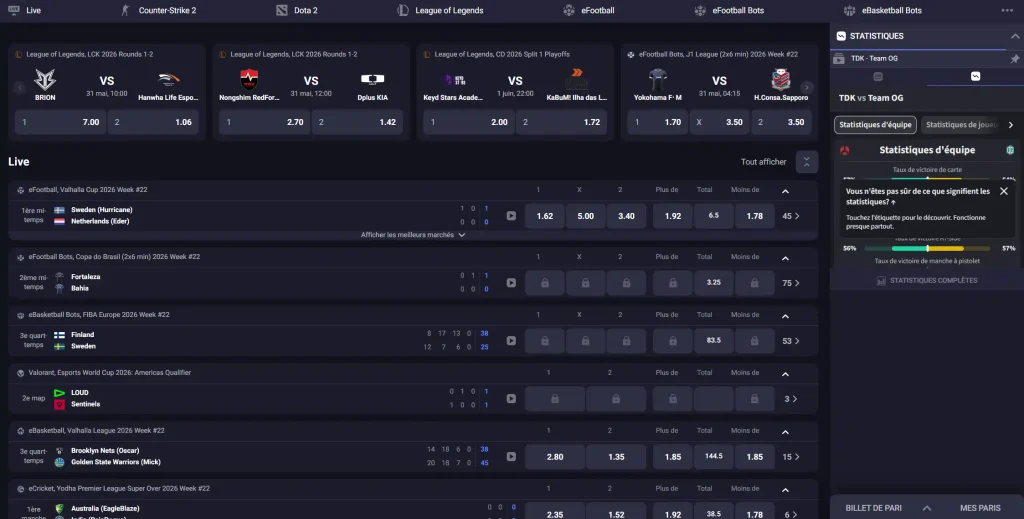Viewport: 1024px width, 519px height.
Task: Open 15 more markets for Brooklyn Nets
Action: tap(791, 457)
